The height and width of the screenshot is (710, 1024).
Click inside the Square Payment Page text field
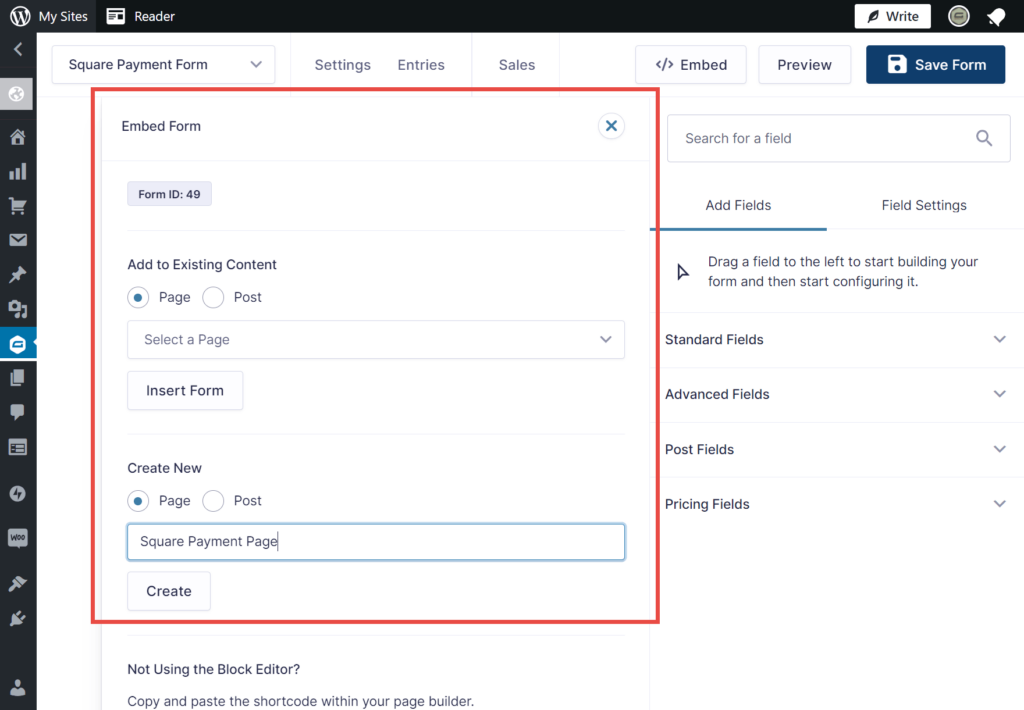(x=376, y=541)
